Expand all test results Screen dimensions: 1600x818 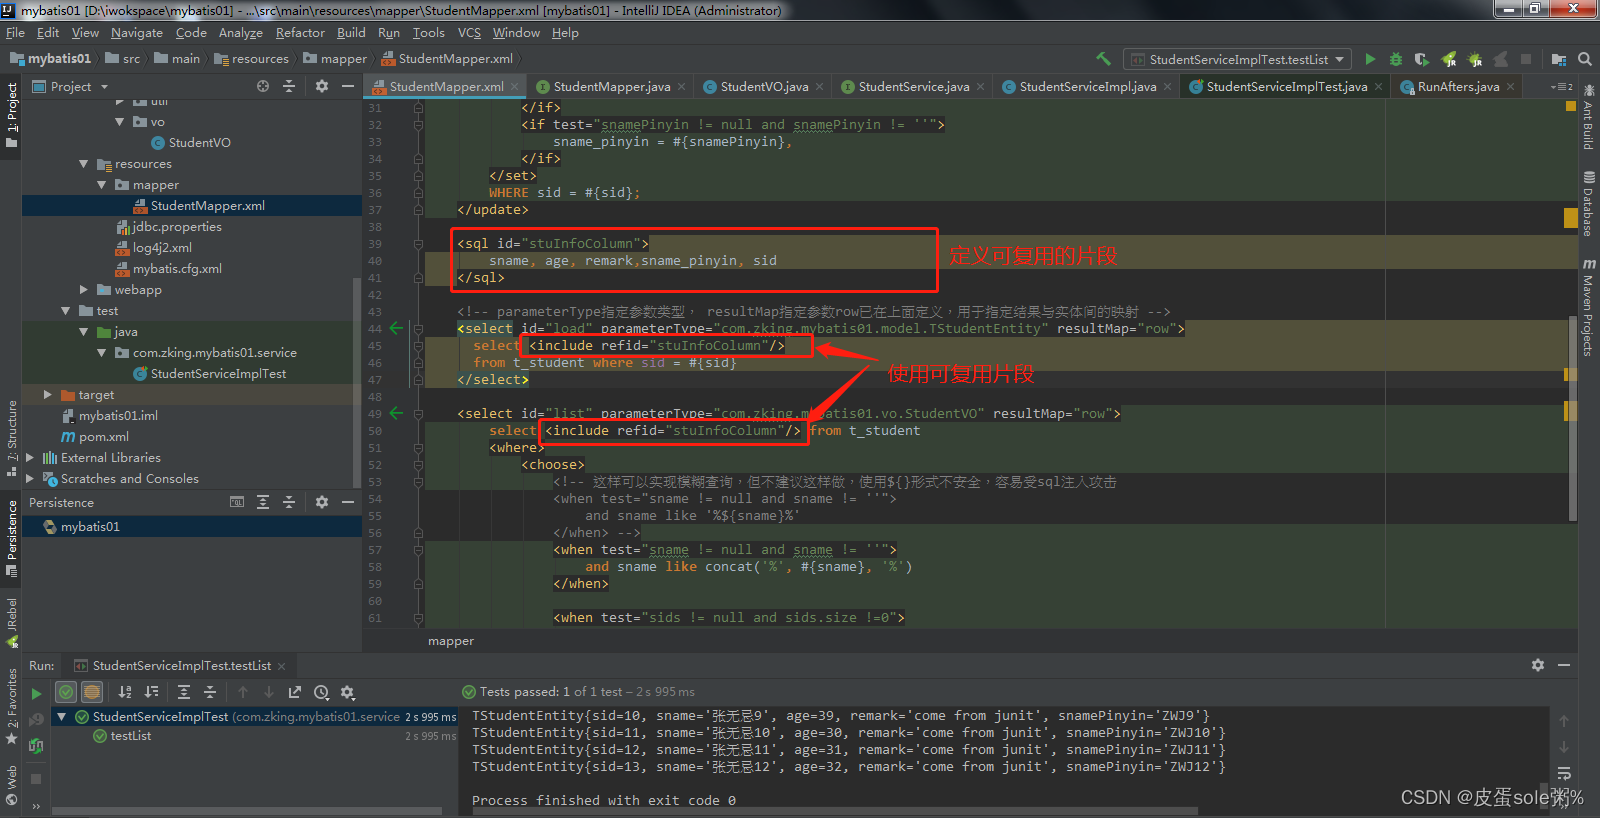tap(184, 692)
